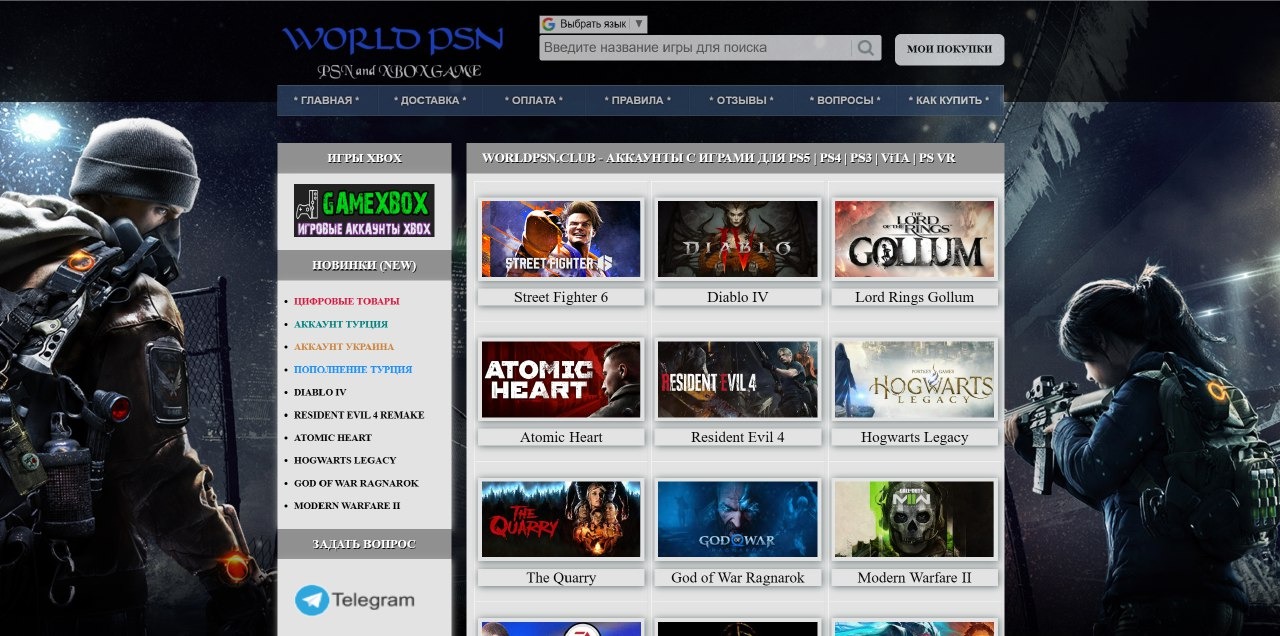Click the ЗАДАТЬ ВОПРОС sidebar header
This screenshot has height=636, width=1280.
pyautogui.click(x=364, y=544)
